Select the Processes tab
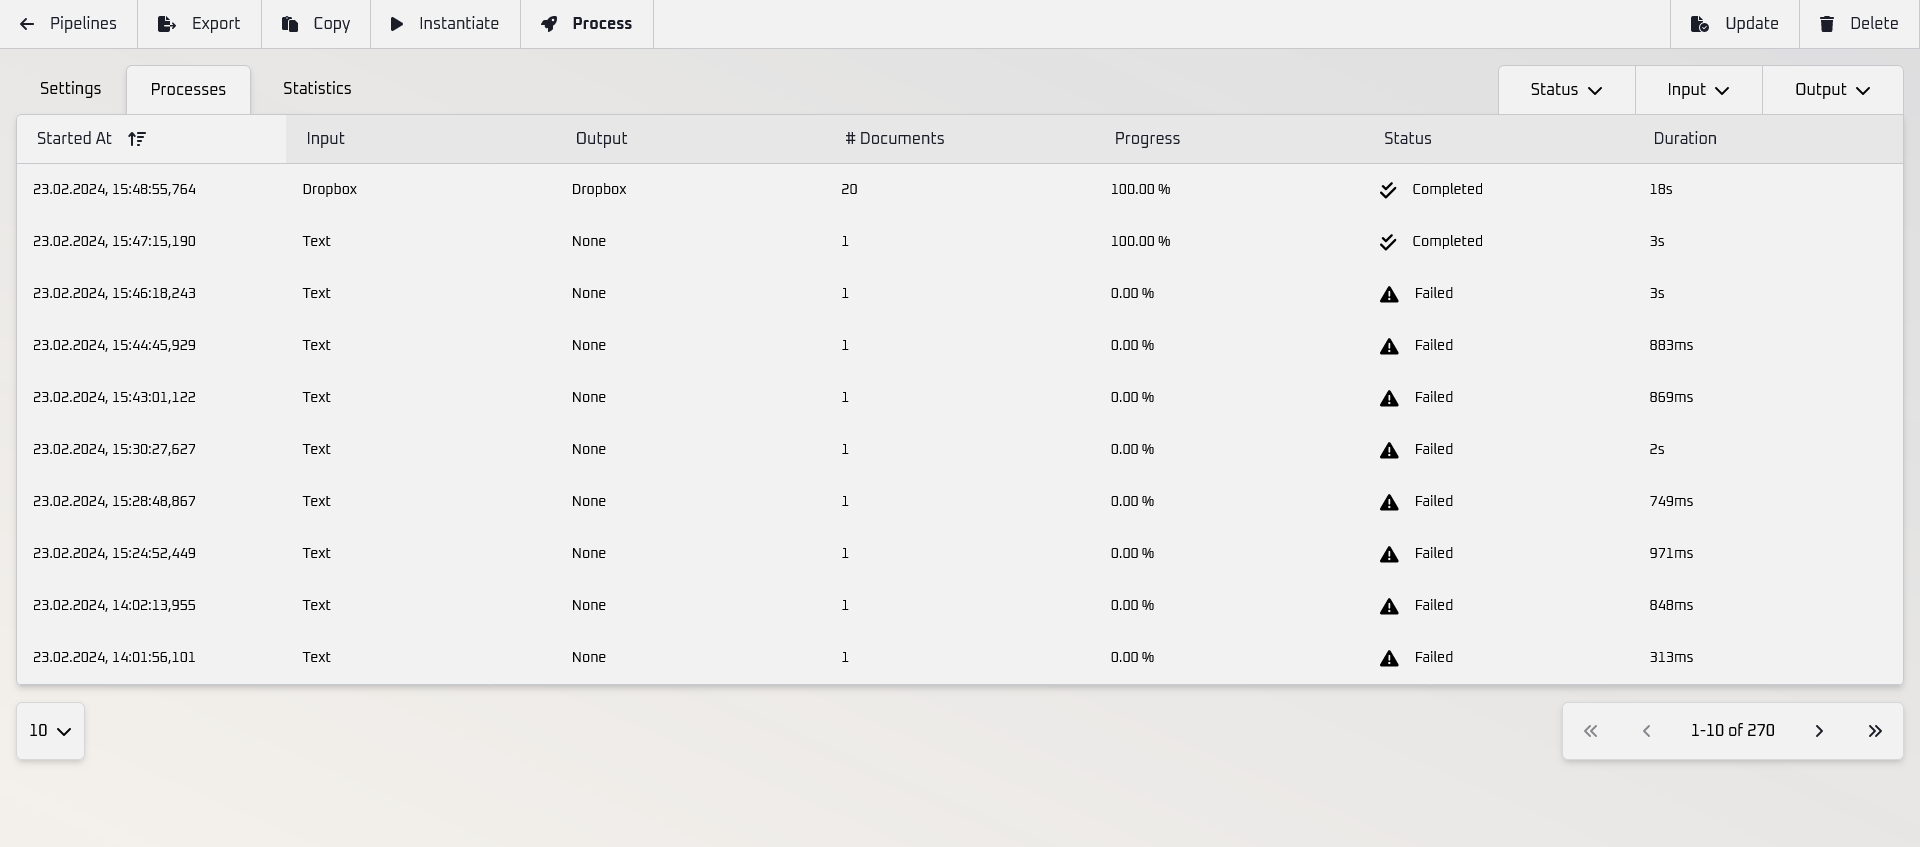 [188, 90]
